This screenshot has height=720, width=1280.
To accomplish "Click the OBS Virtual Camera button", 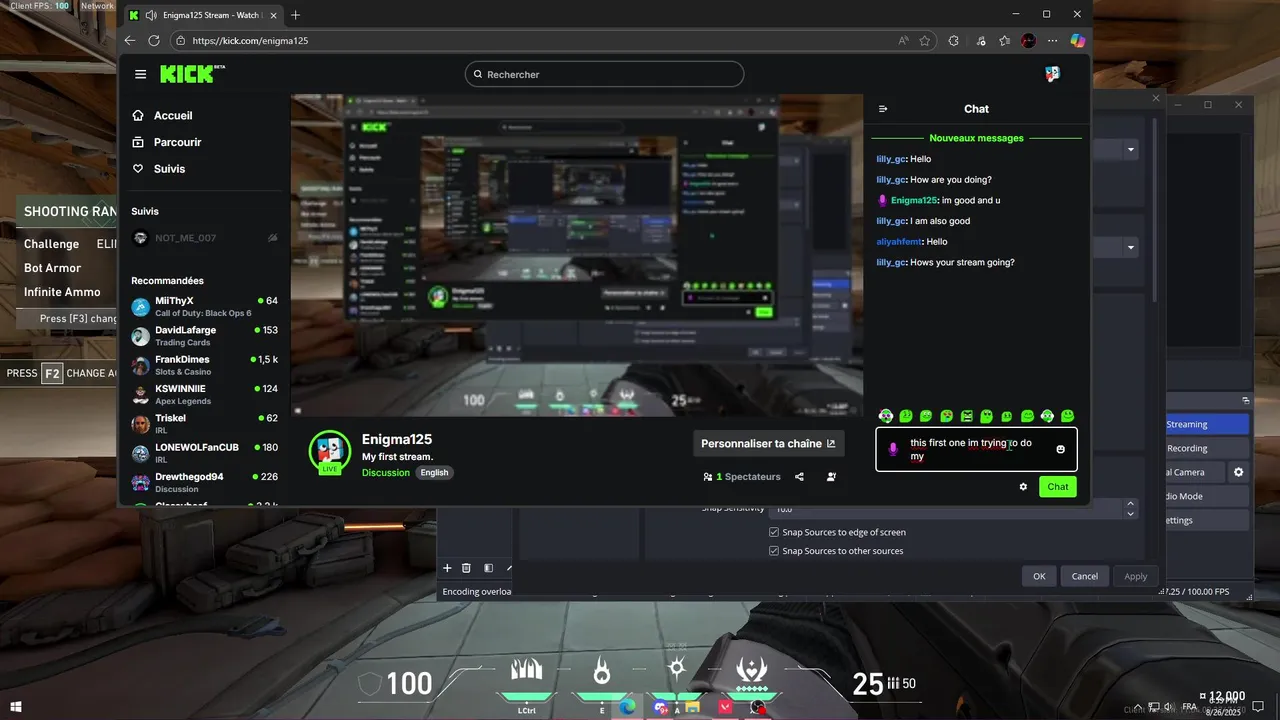I will point(1194,472).
